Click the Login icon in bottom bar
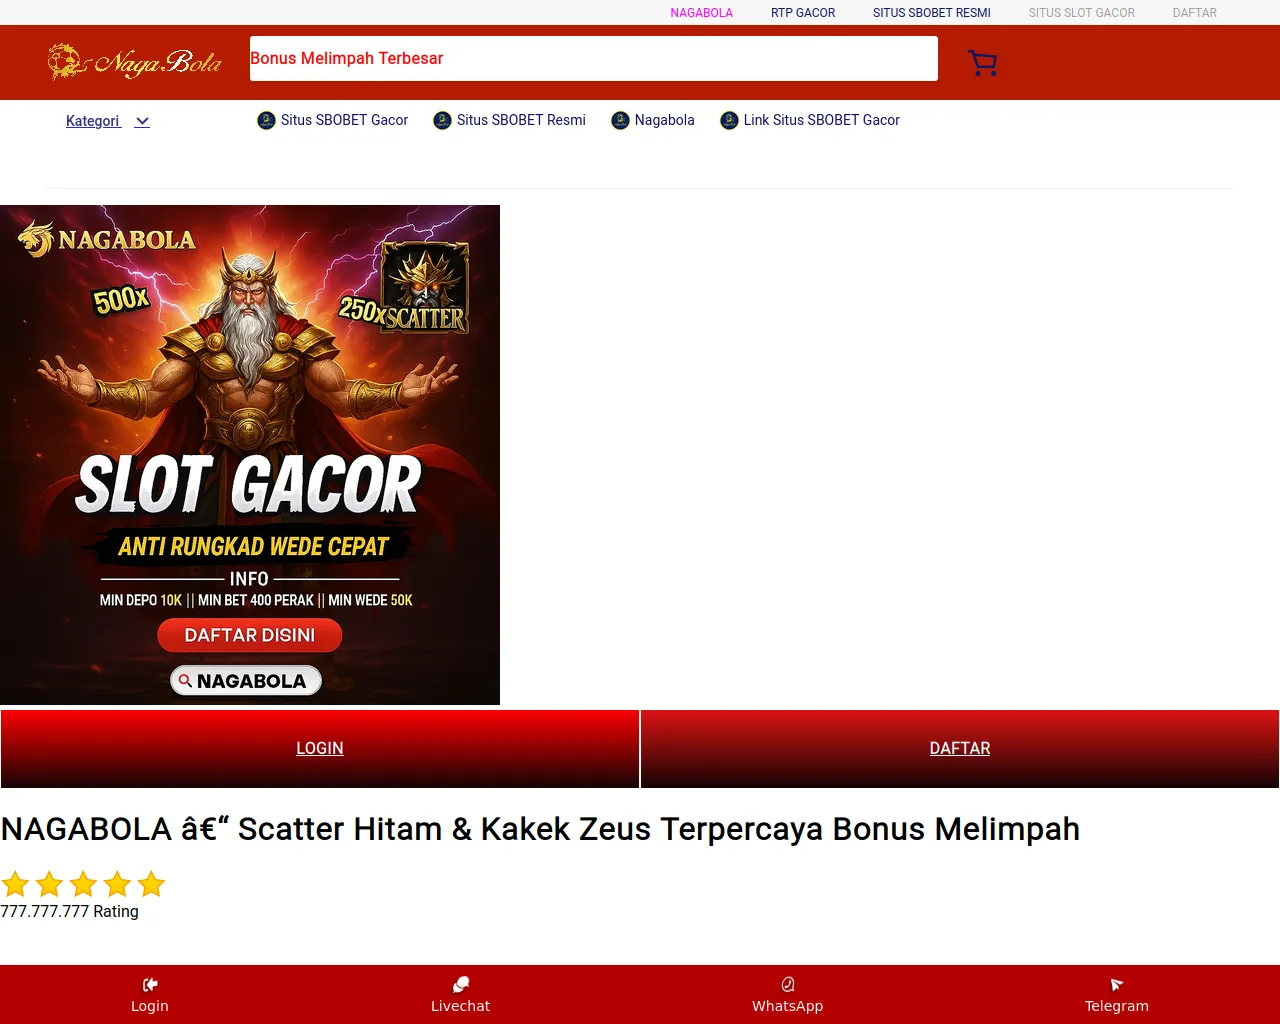1280x1024 pixels. pos(150,984)
